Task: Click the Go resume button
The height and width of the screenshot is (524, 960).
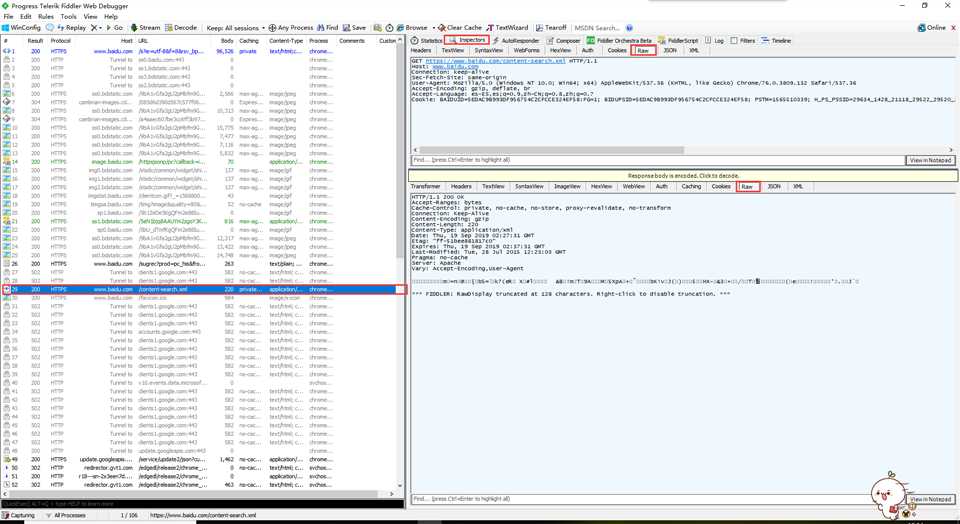Action: click(114, 28)
